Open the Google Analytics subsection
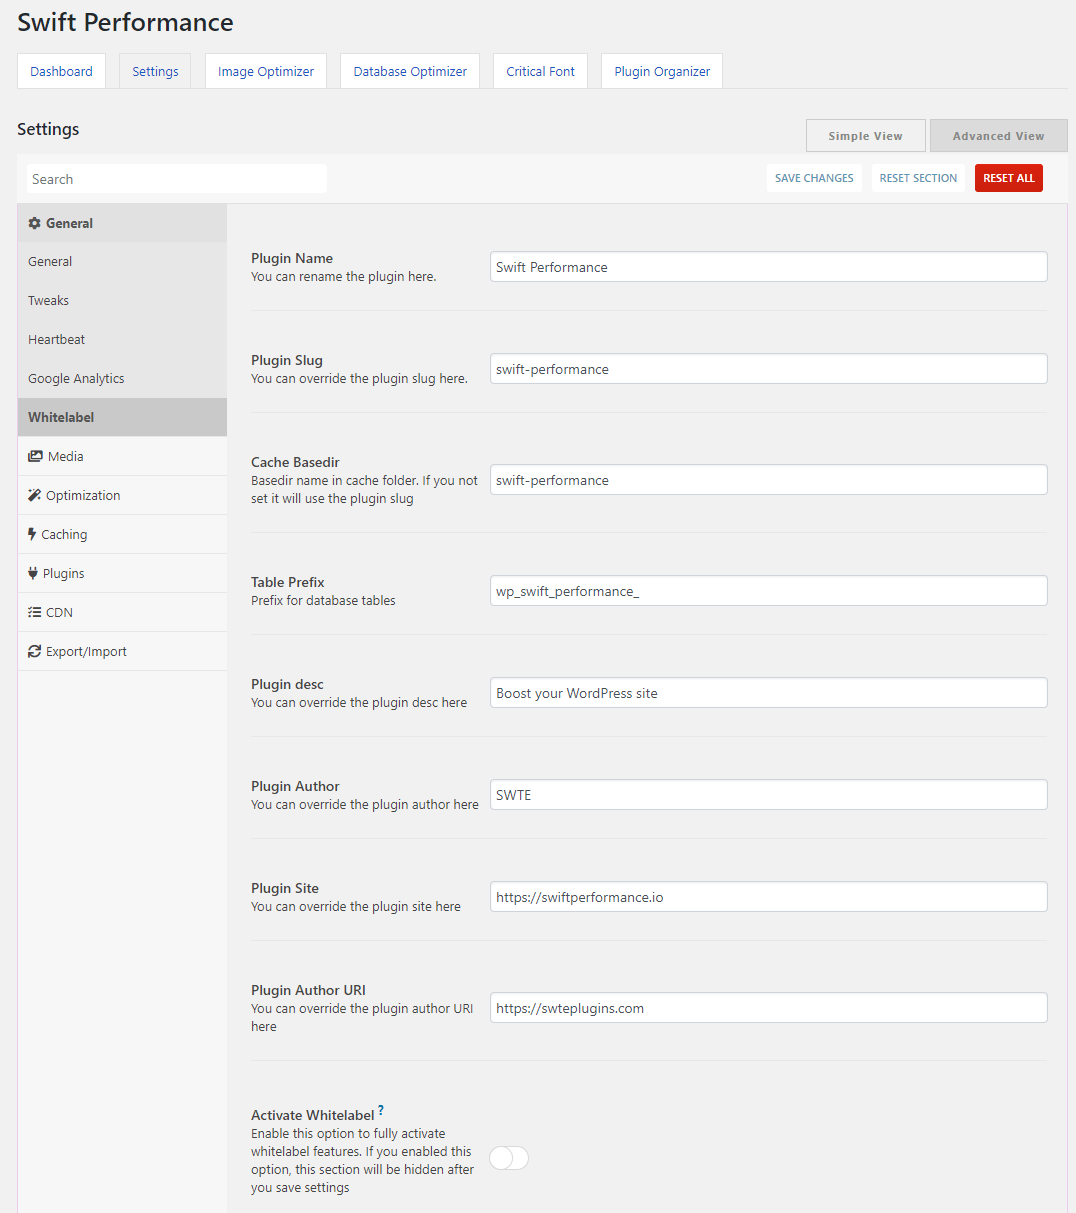 pyautogui.click(x=122, y=378)
